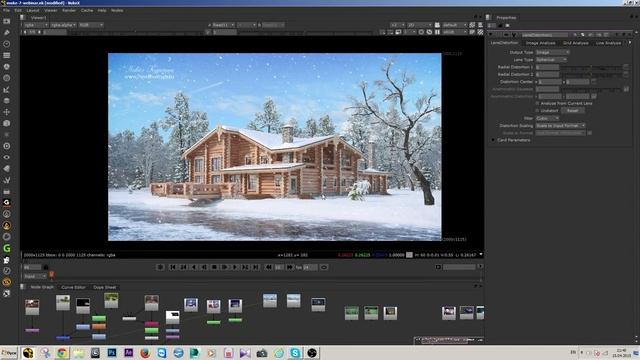Click the After Effects icon in taskbar
The height and width of the screenshot is (360, 640).
tap(129, 353)
